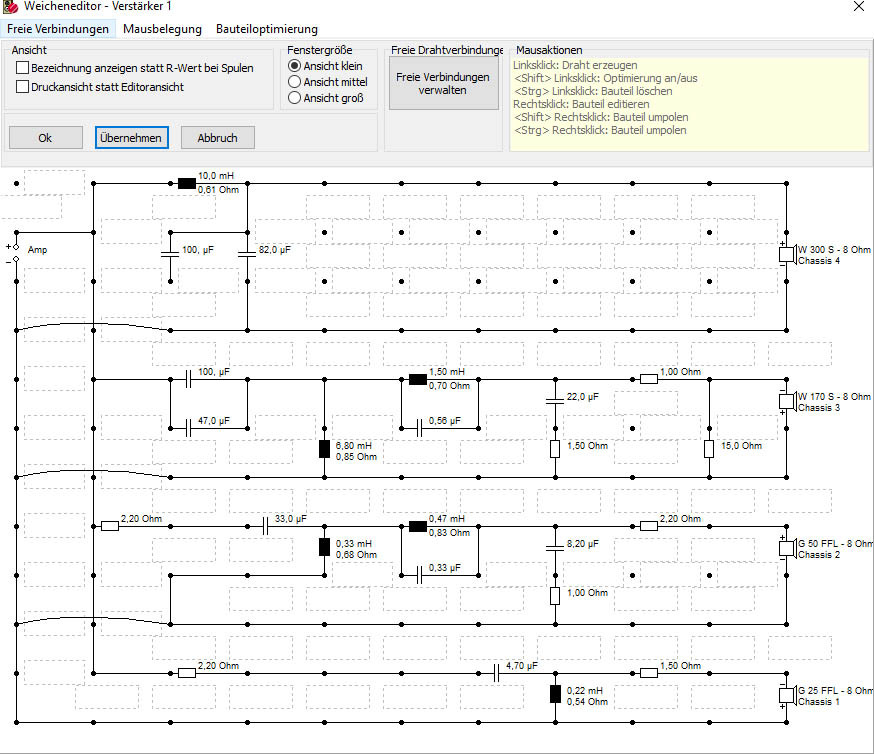Click the Übernehmen button
Screen dimensions: 874x754
tap(132, 138)
